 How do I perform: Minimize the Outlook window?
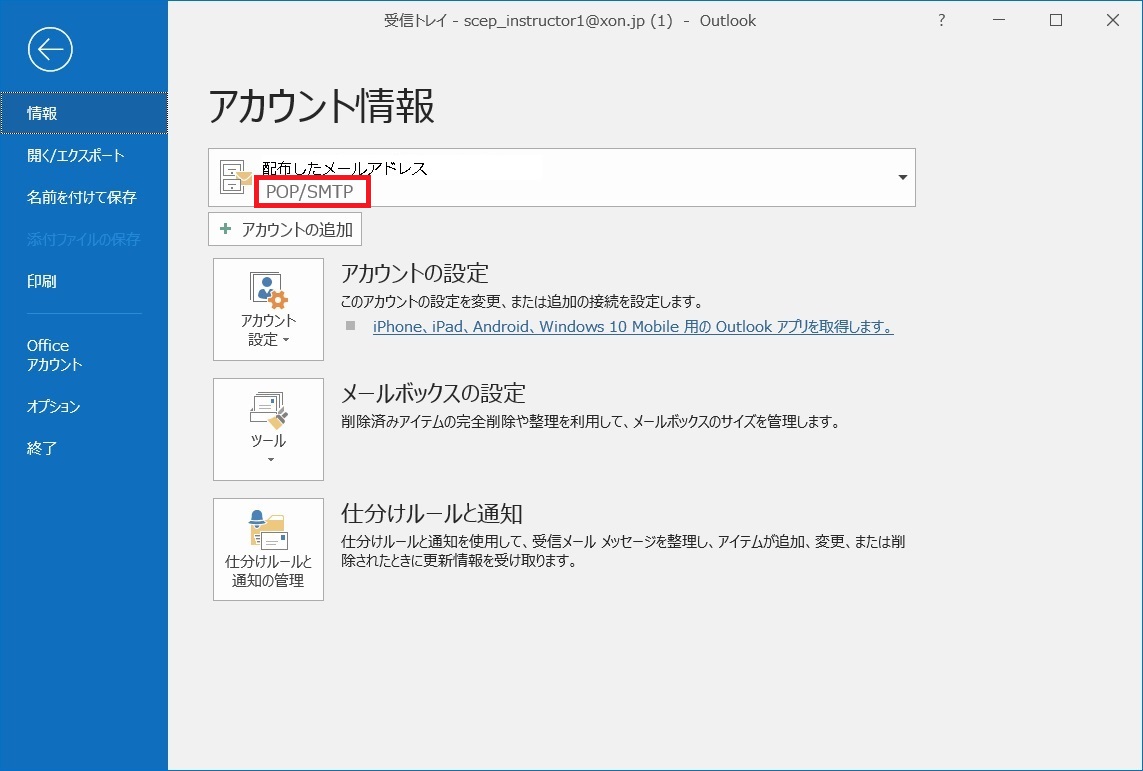999,20
